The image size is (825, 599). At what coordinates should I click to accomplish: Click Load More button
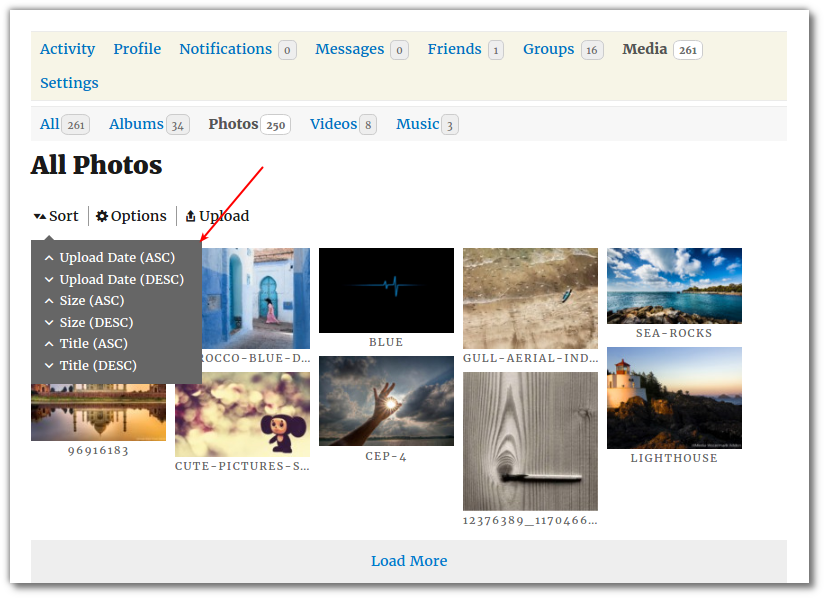[x=409, y=561]
